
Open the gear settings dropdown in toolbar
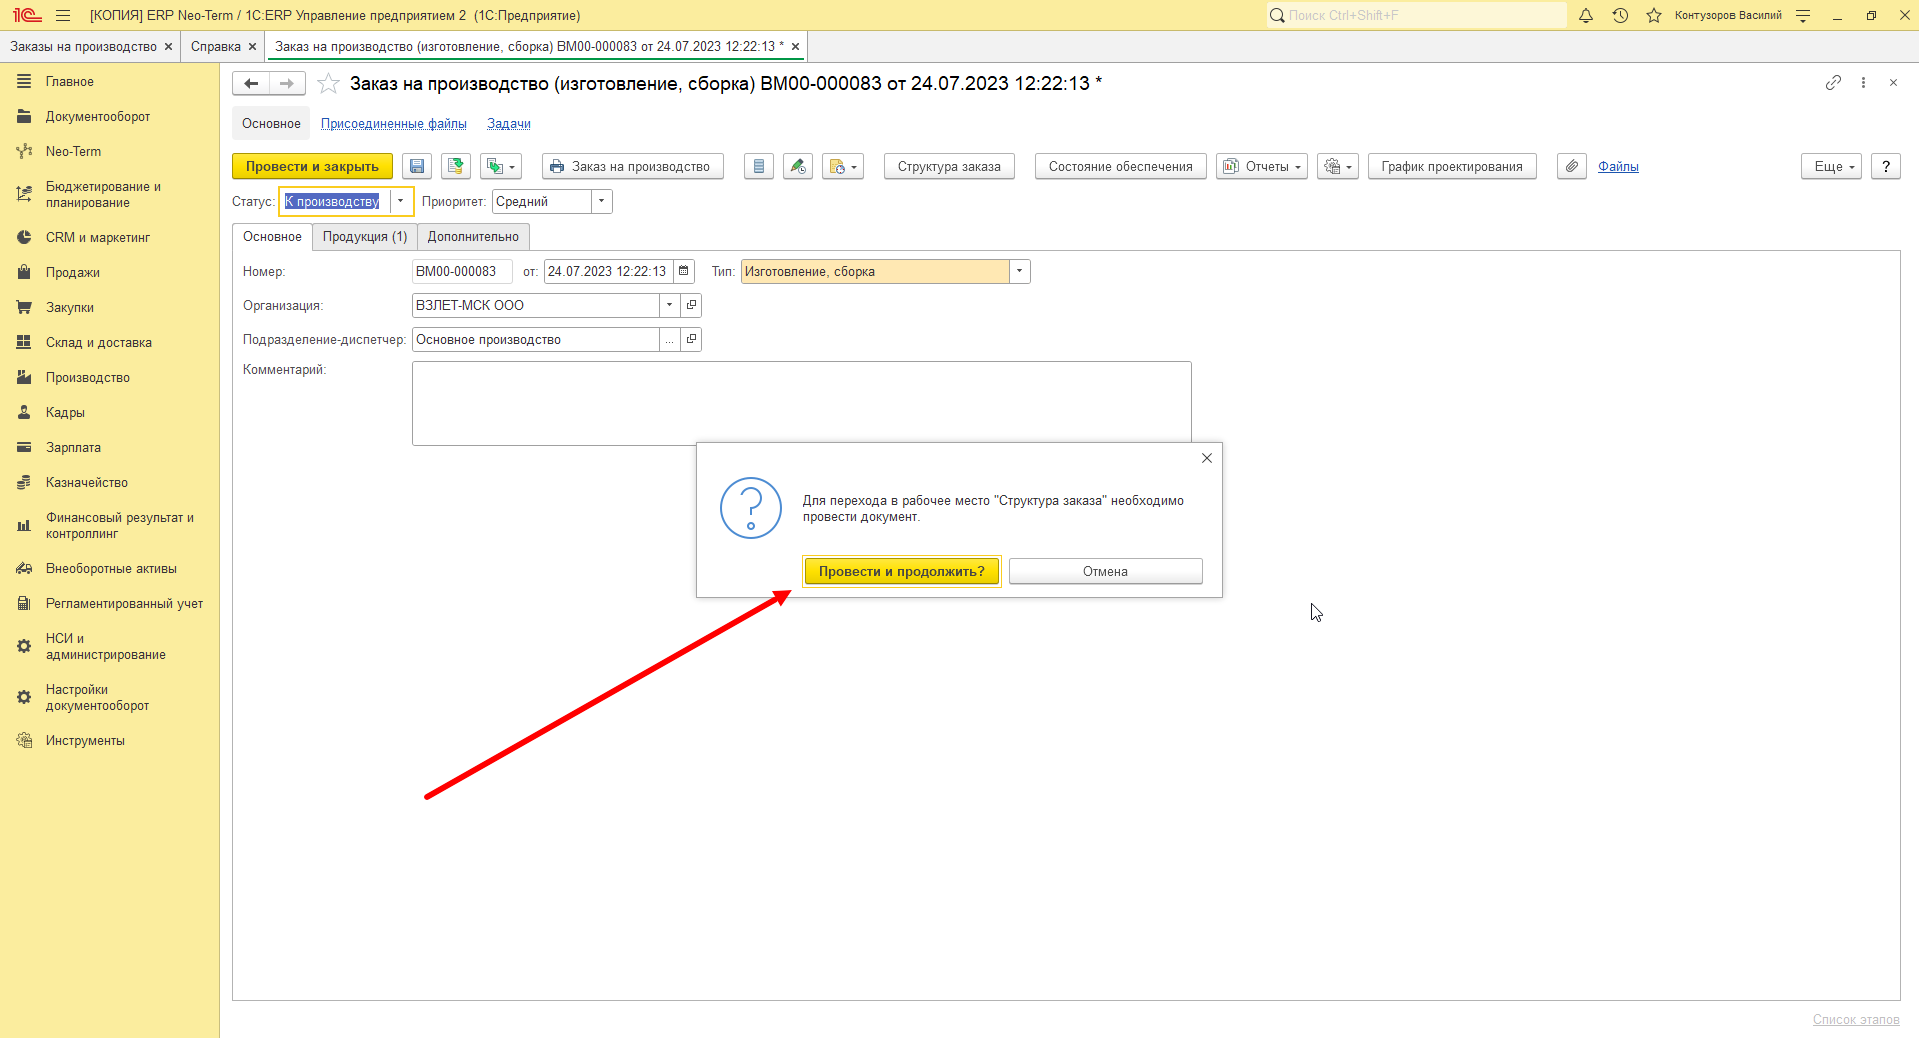click(1338, 167)
